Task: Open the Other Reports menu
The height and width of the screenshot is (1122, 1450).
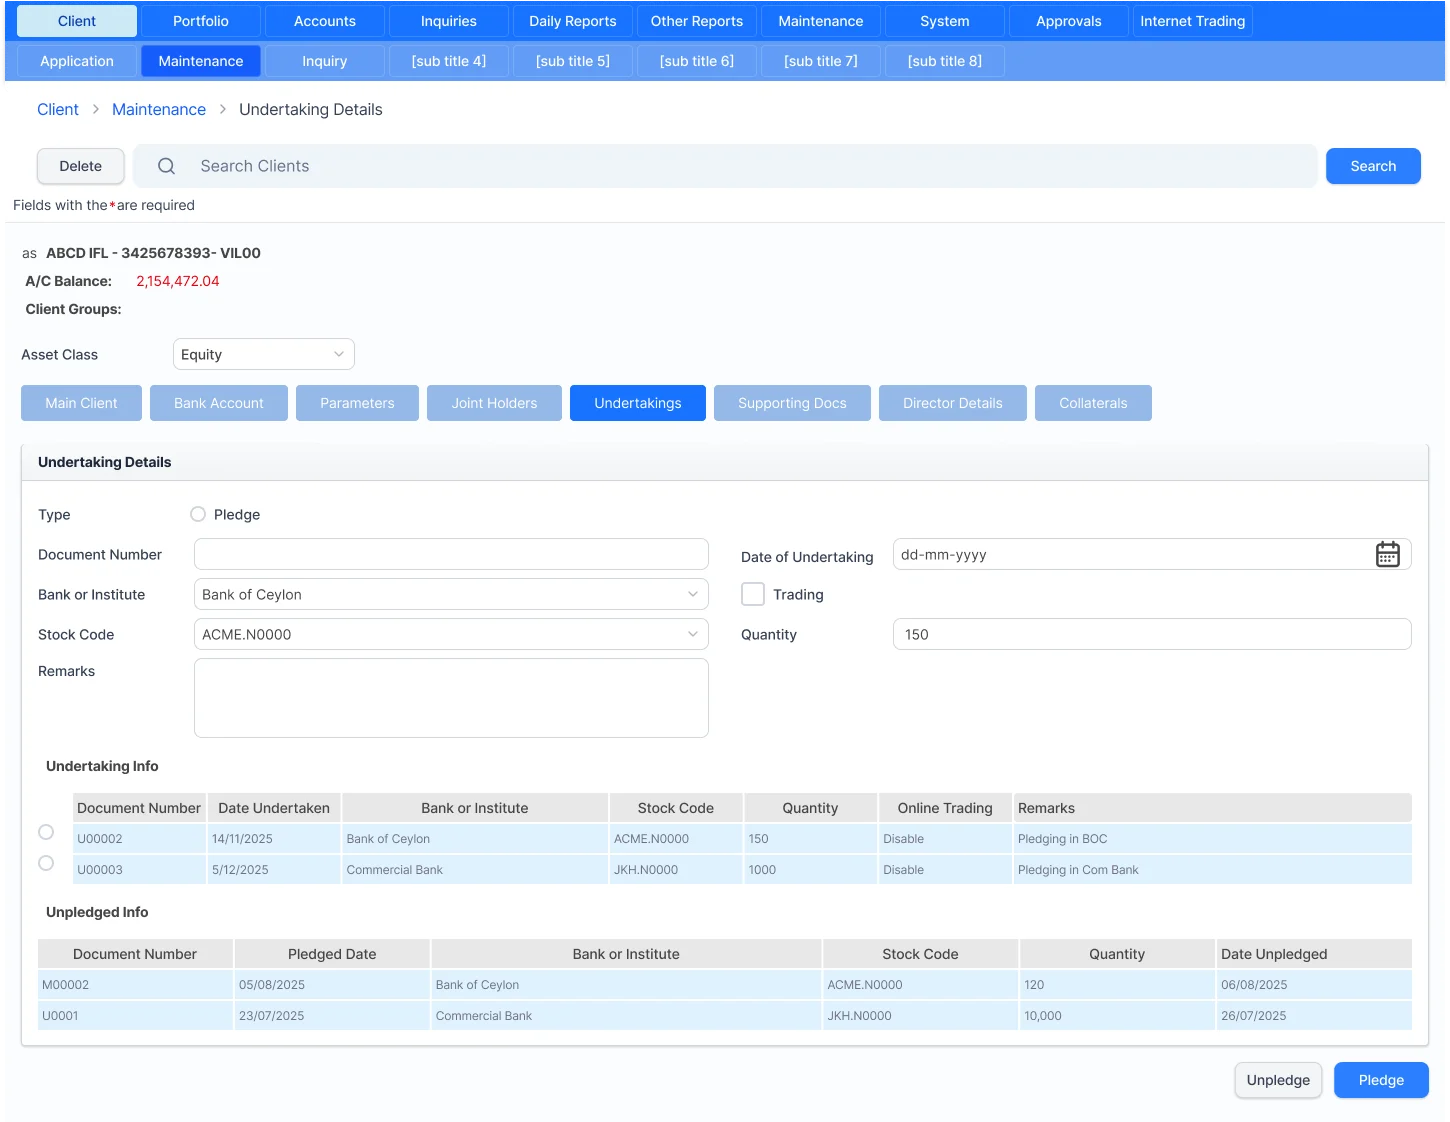Action: [697, 21]
